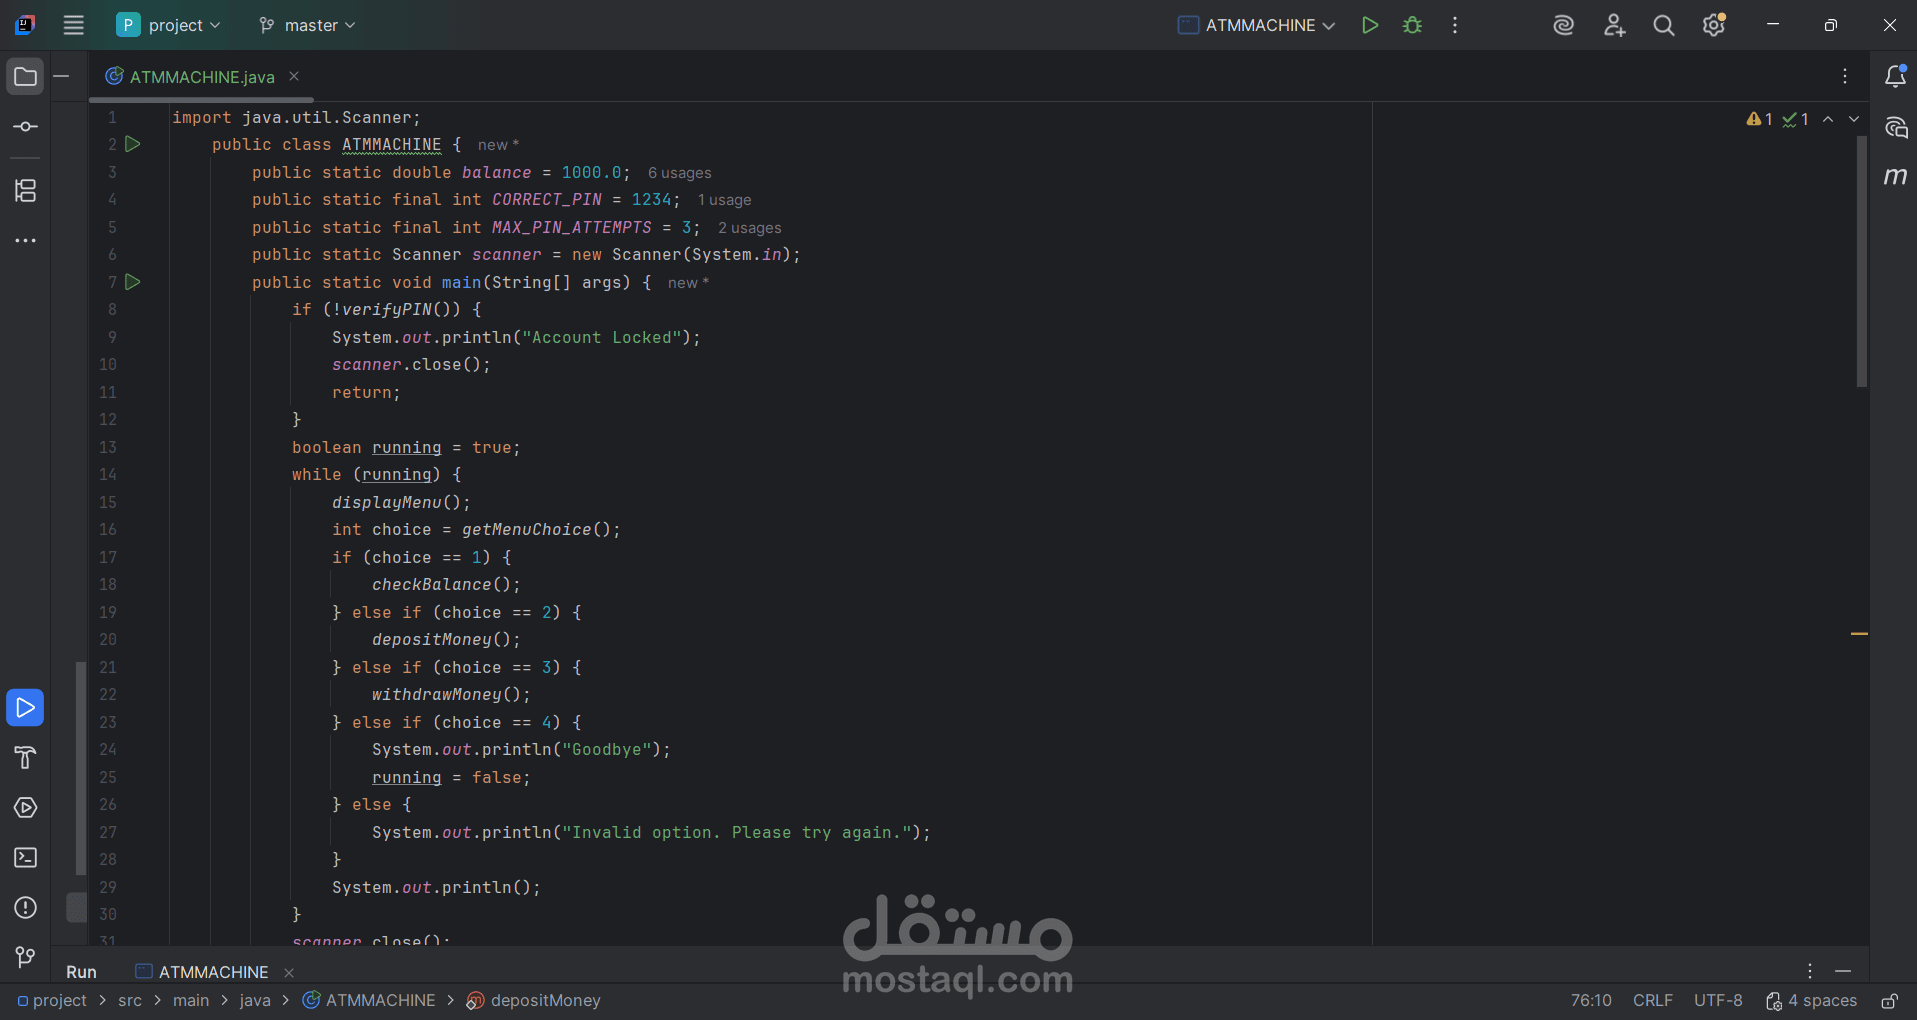Open the editor tabs options menu
The height and width of the screenshot is (1020, 1917).
click(x=1845, y=77)
